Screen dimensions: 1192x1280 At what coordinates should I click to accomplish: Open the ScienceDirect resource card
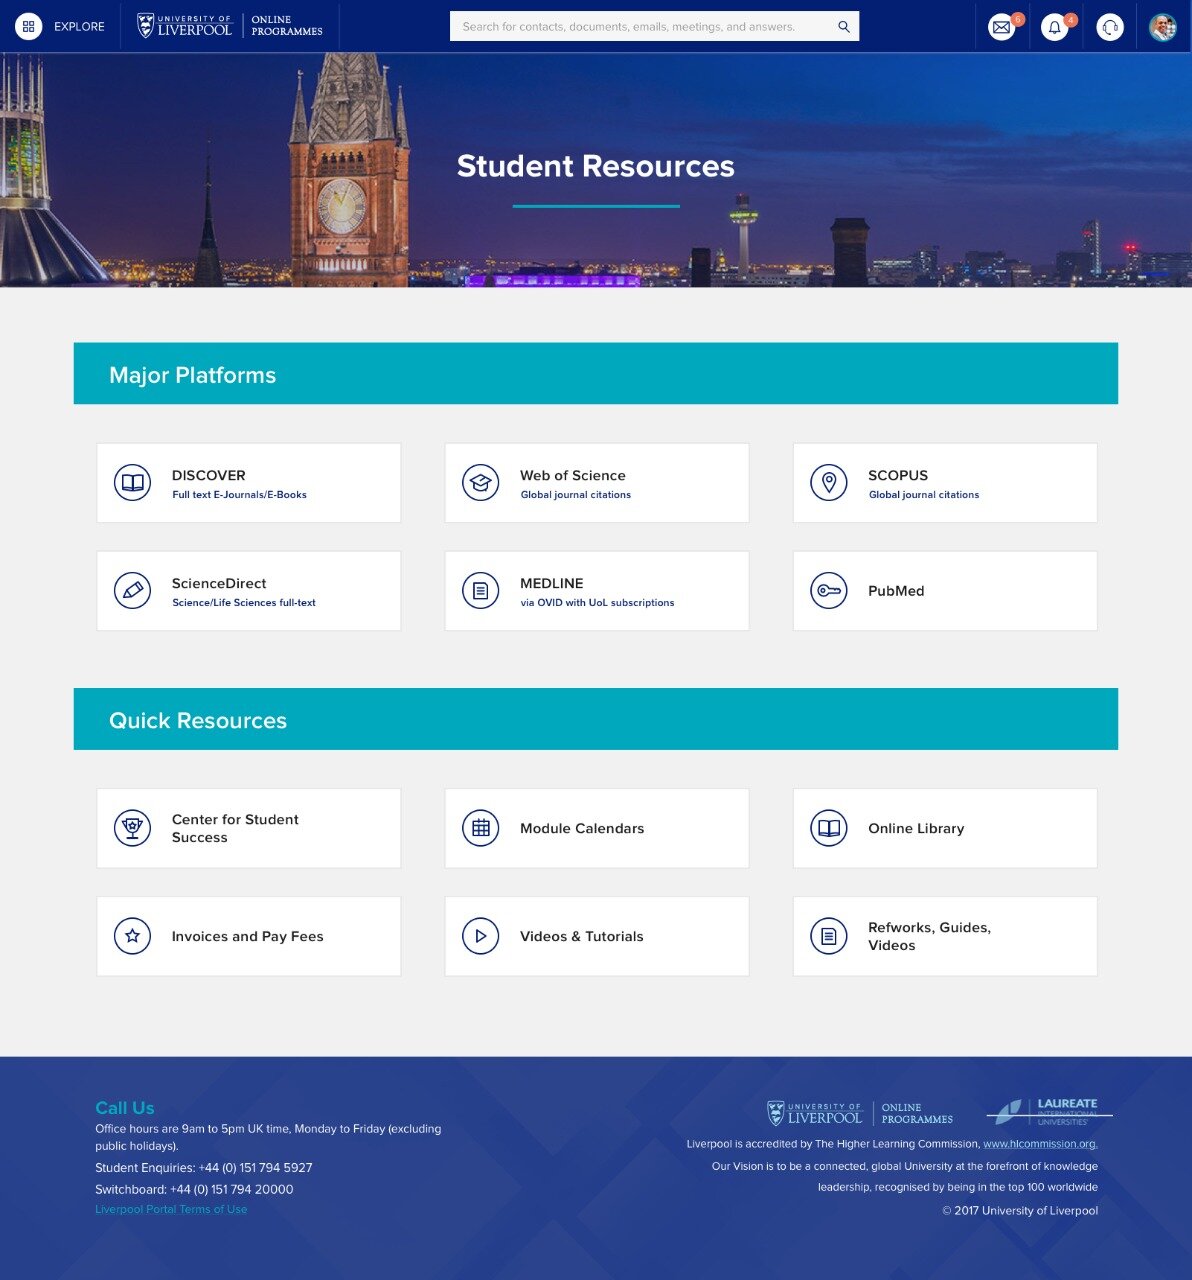(247, 590)
